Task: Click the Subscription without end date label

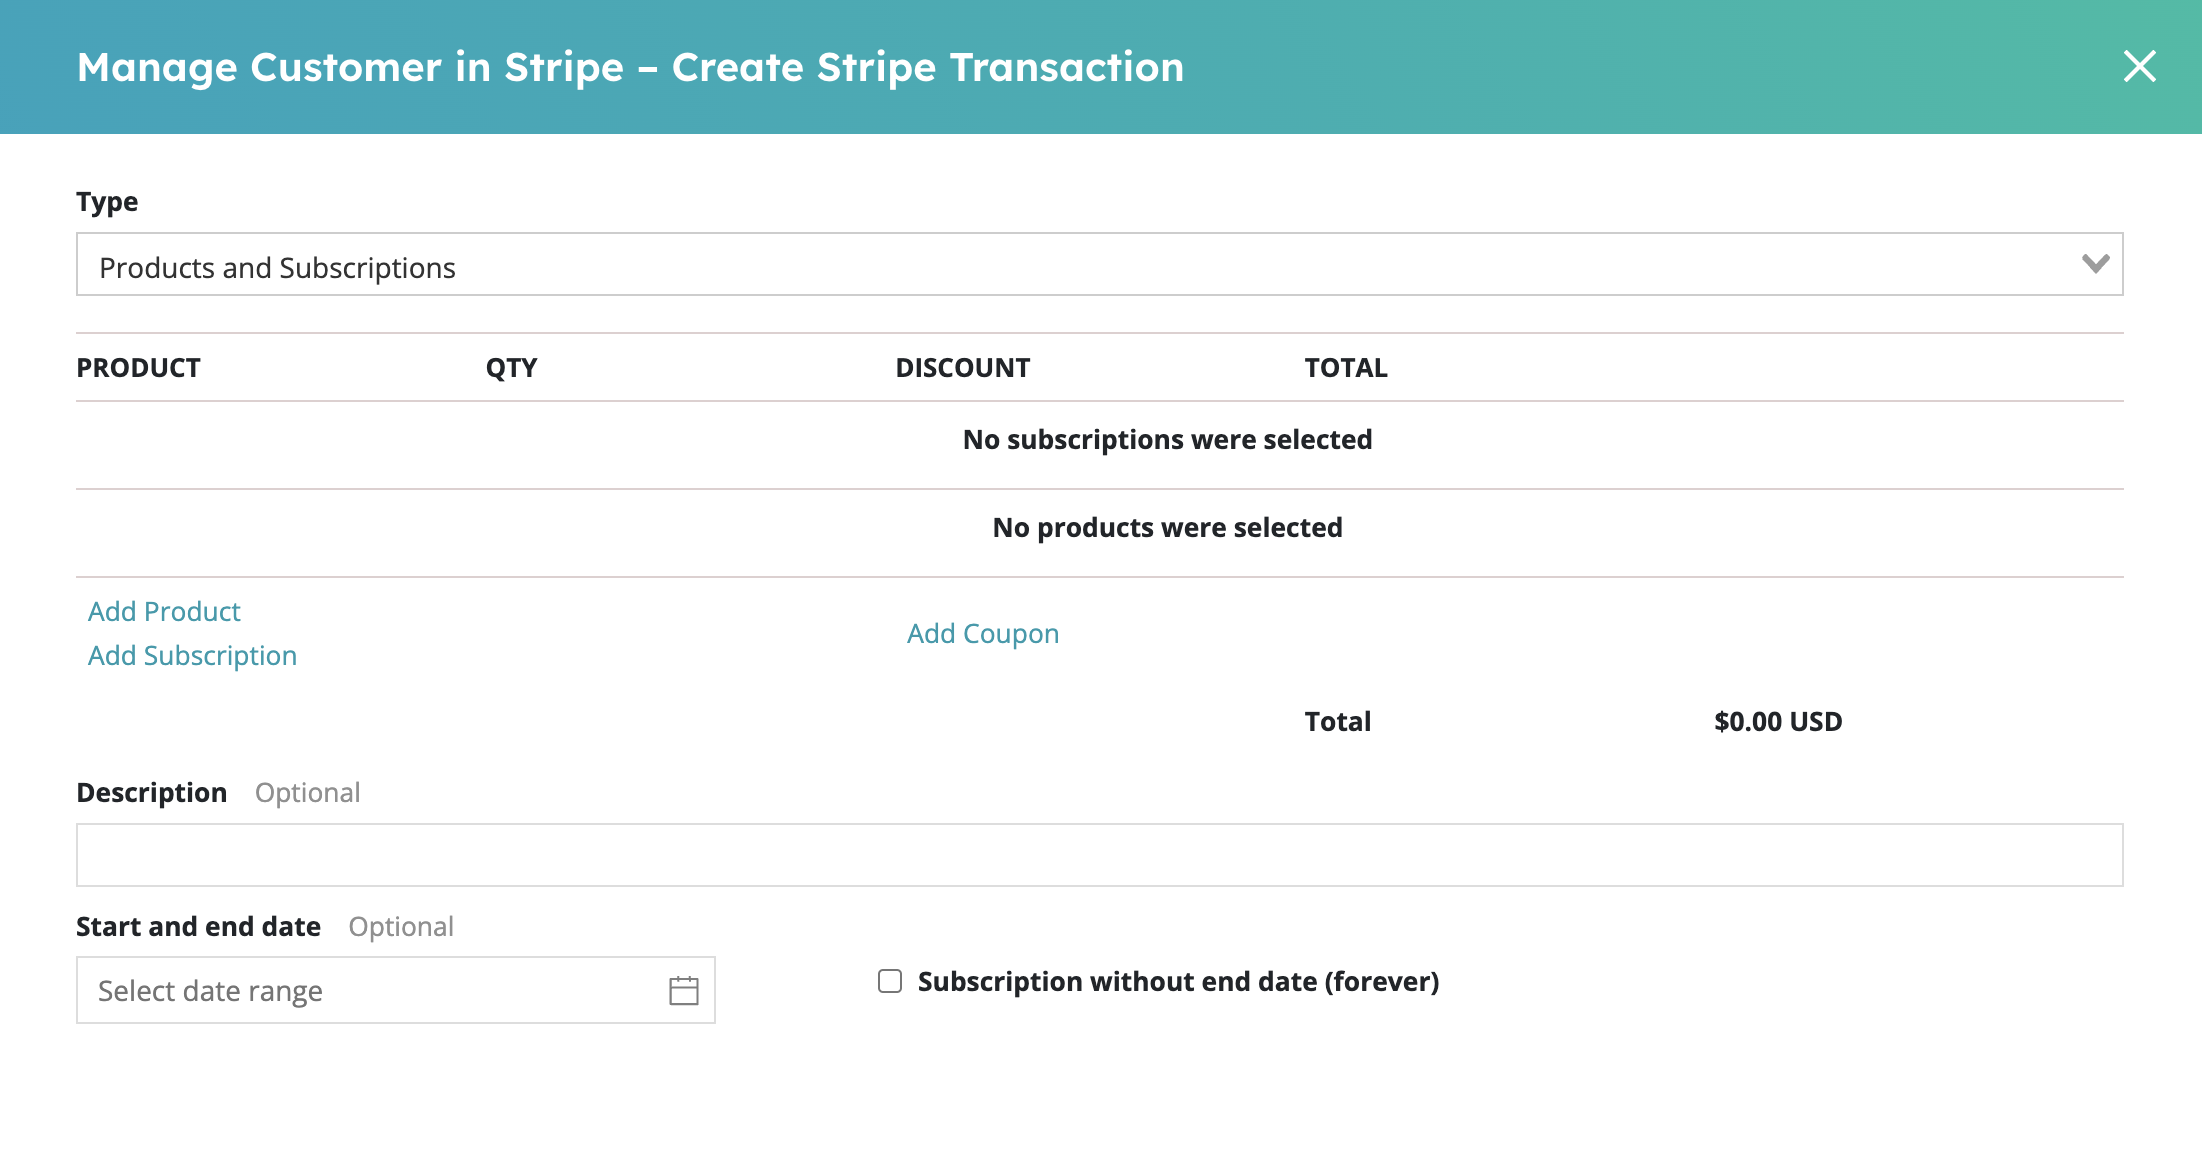Action: 1178,982
